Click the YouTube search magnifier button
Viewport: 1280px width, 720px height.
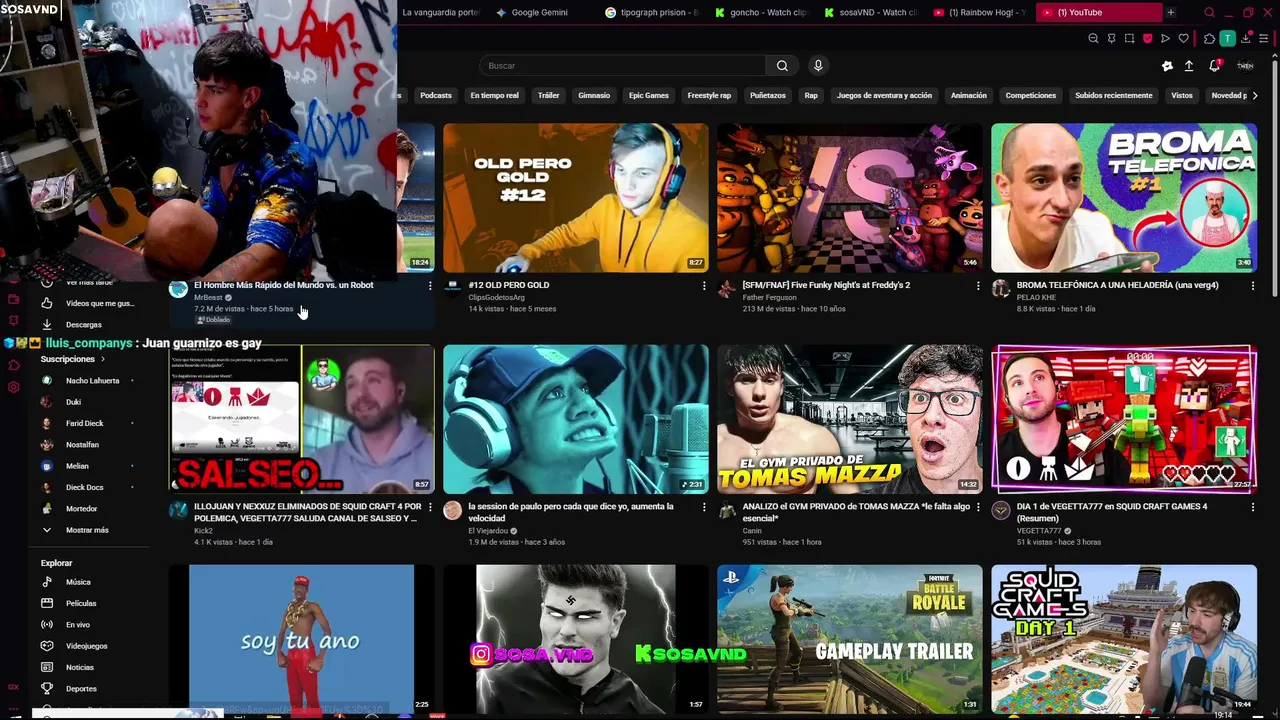click(x=782, y=66)
